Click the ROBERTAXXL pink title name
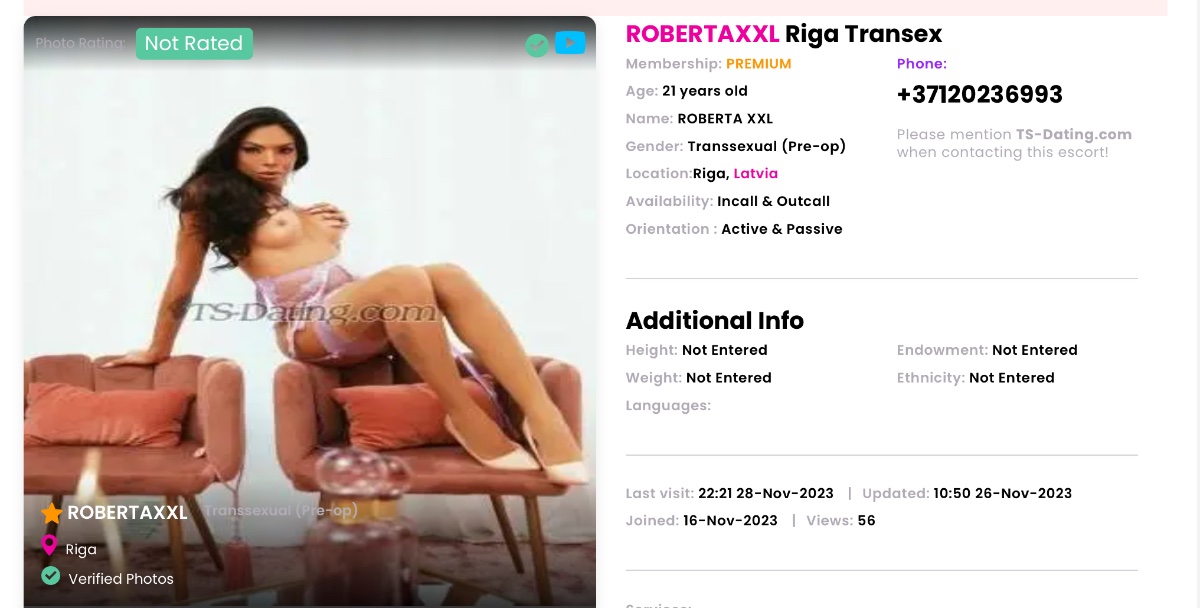The image size is (1200, 608). coord(702,34)
